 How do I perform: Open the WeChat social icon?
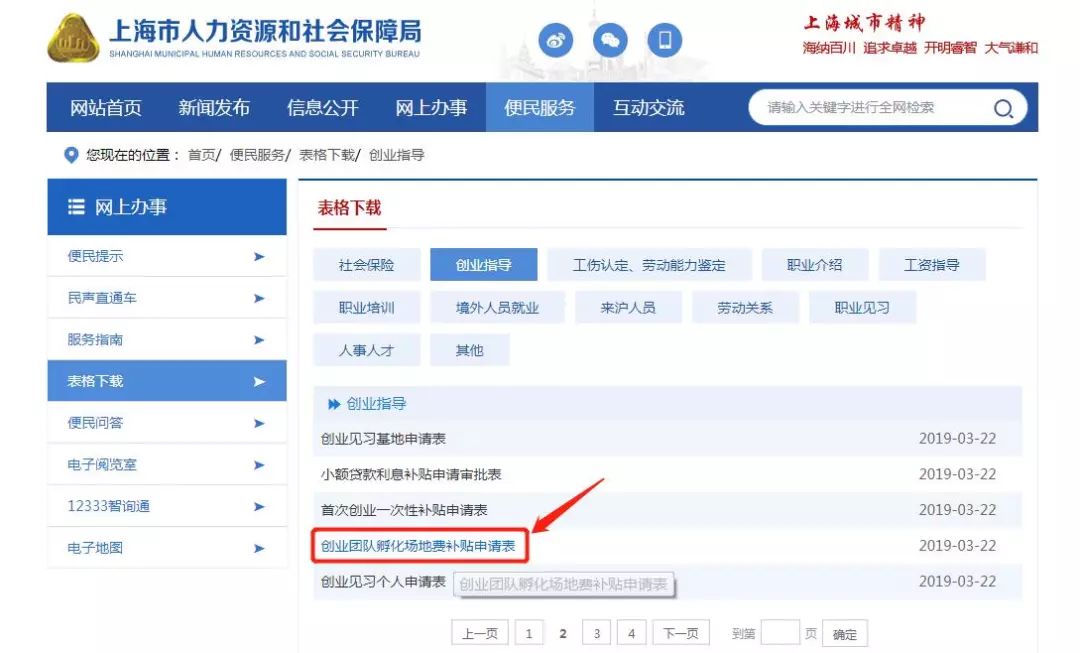pyautogui.click(x=610, y=40)
